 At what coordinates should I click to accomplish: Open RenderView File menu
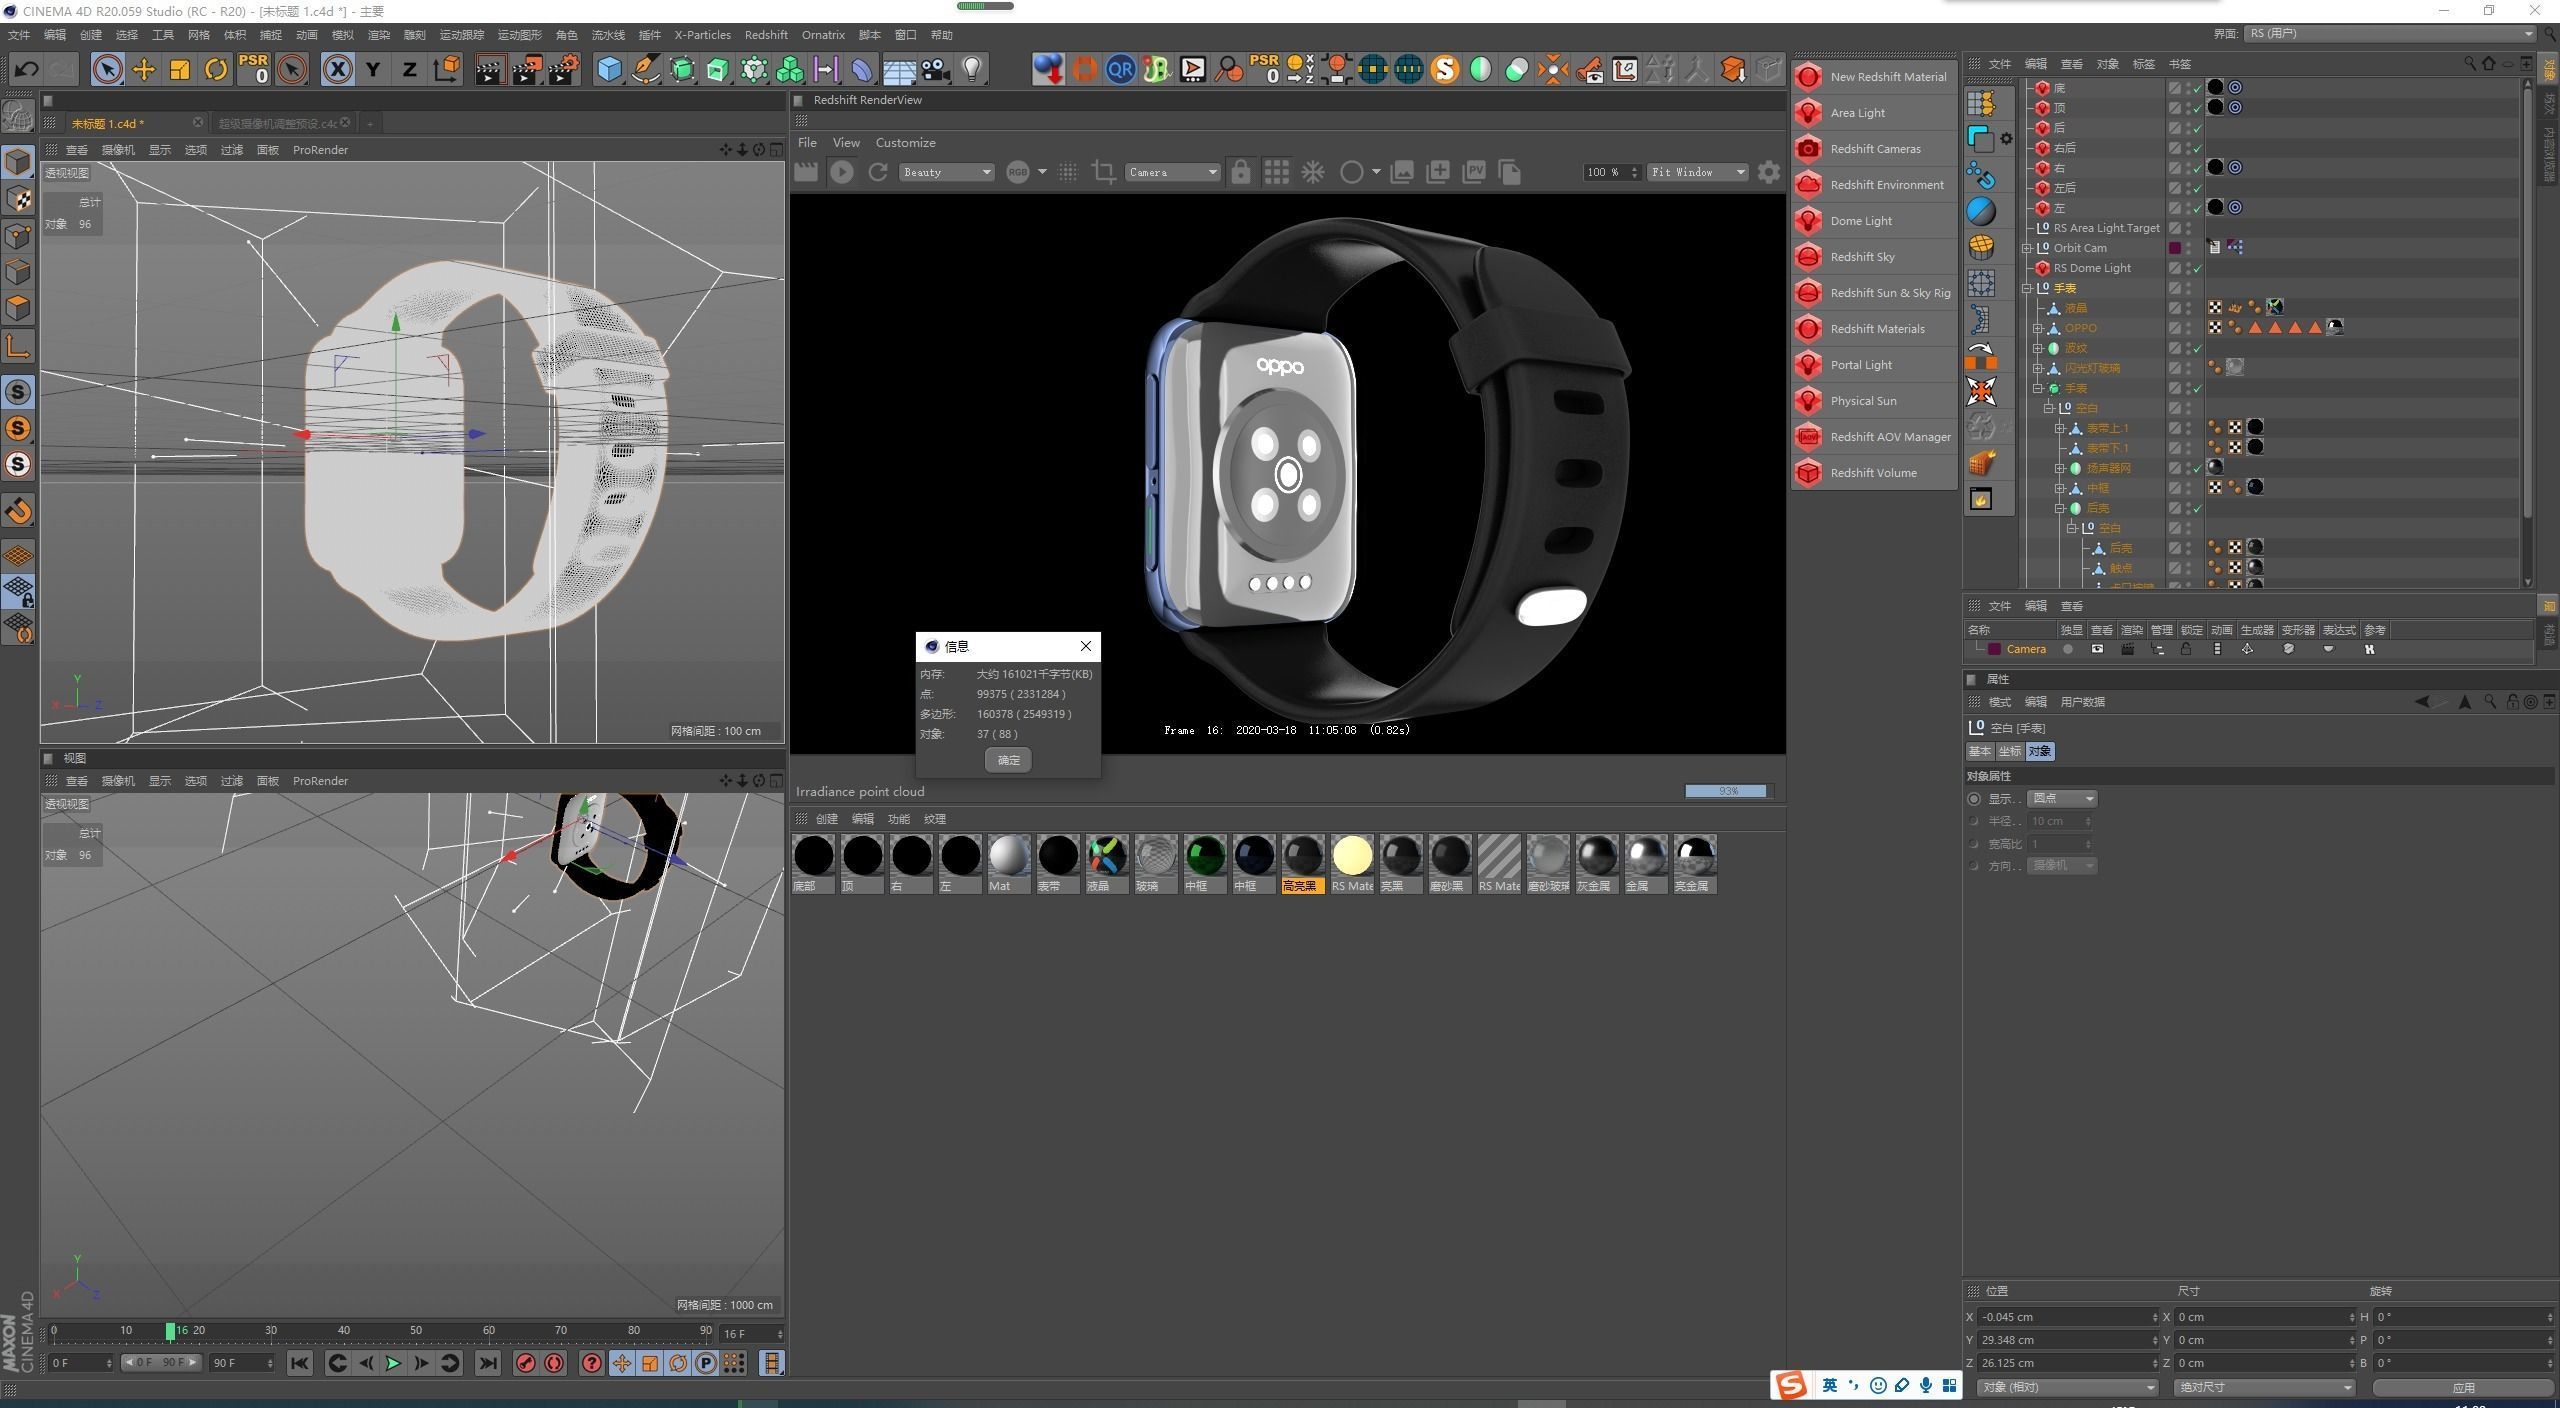807,143
